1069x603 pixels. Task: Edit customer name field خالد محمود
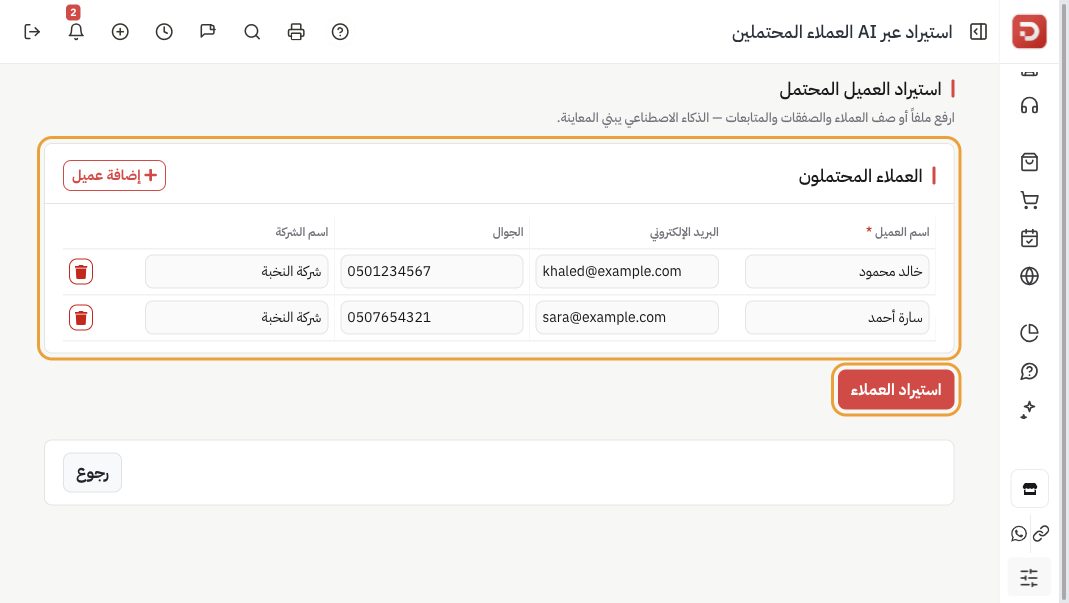pos(837,271)
